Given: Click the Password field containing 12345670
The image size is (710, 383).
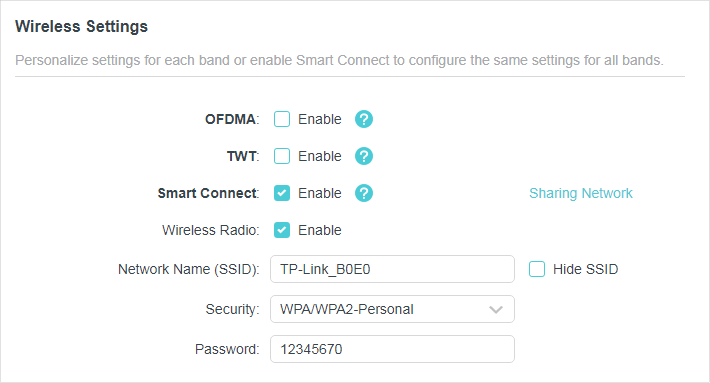Looking at the screenshot, I should click(392, 349).
